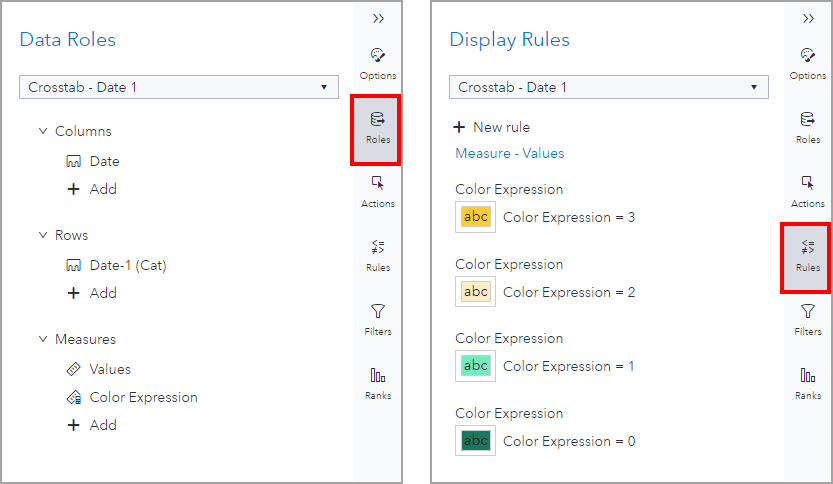Open the Measure - Values link
This screenshot has height=484, width=833.
509,153
